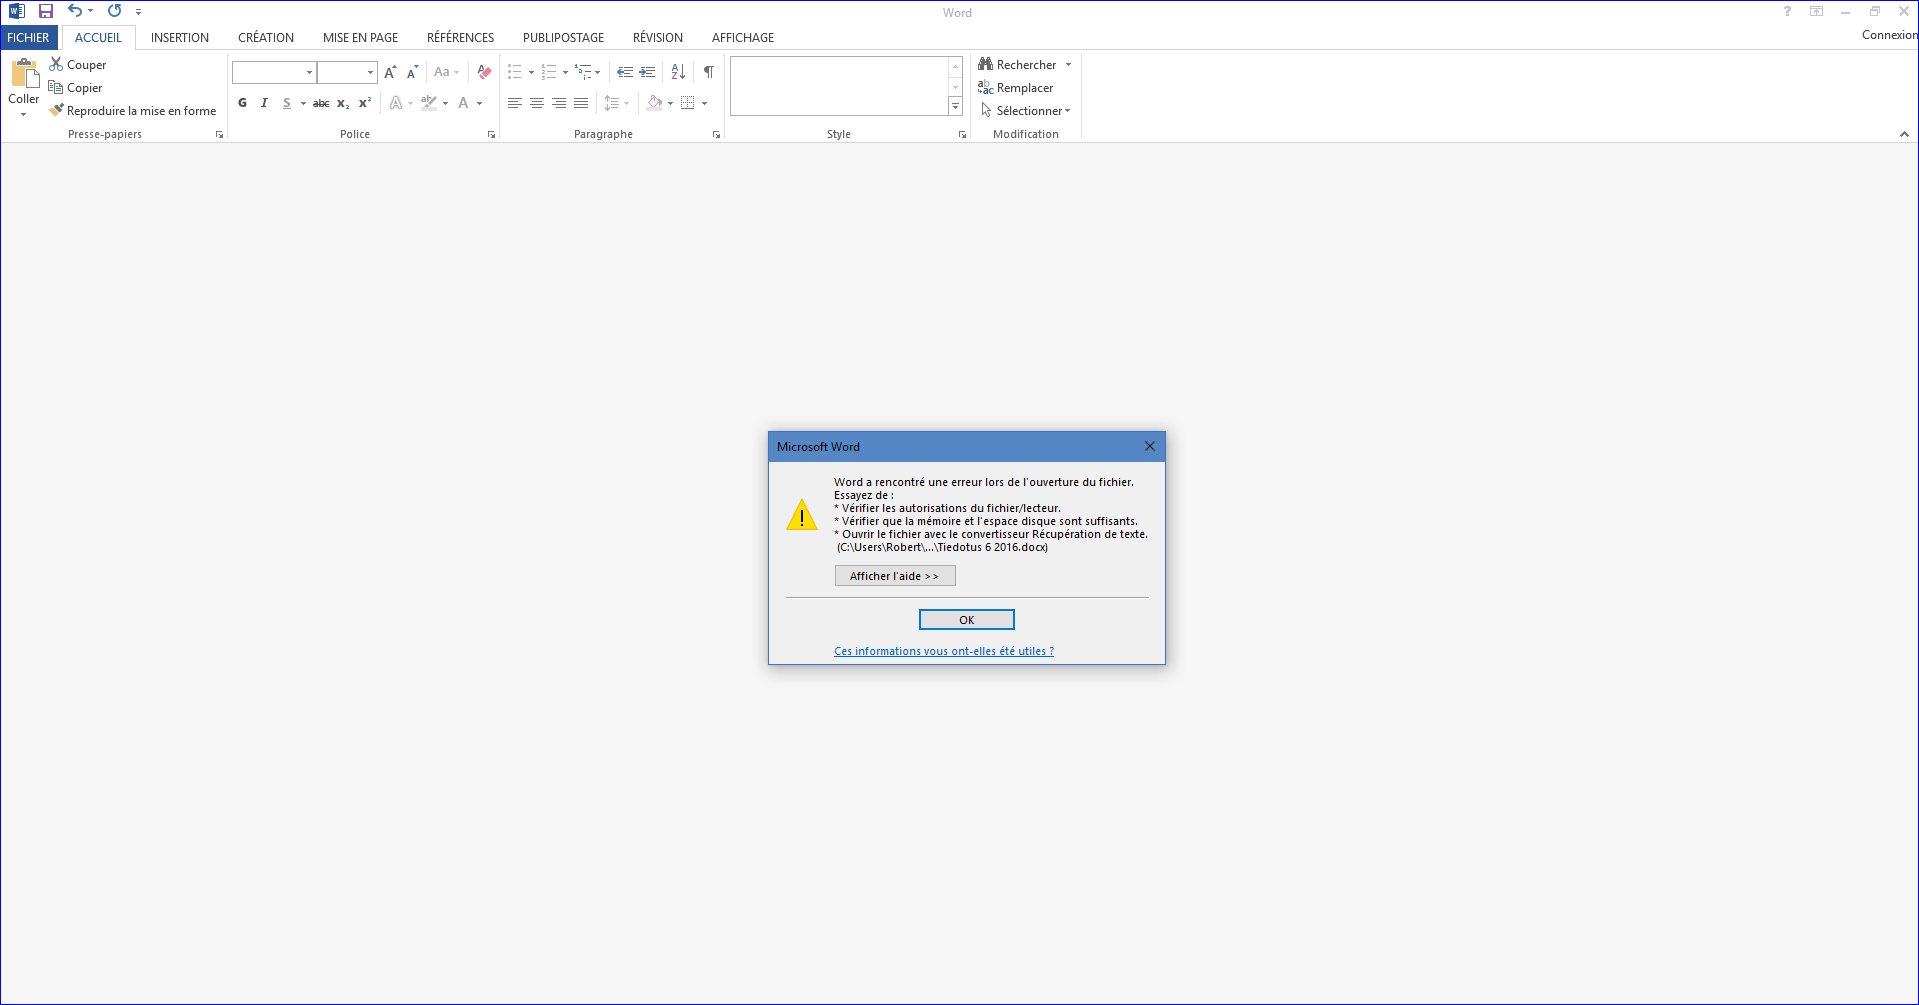Clear all formatting with the eraser icon
1919x1005 pixels.
pos(484,72)
